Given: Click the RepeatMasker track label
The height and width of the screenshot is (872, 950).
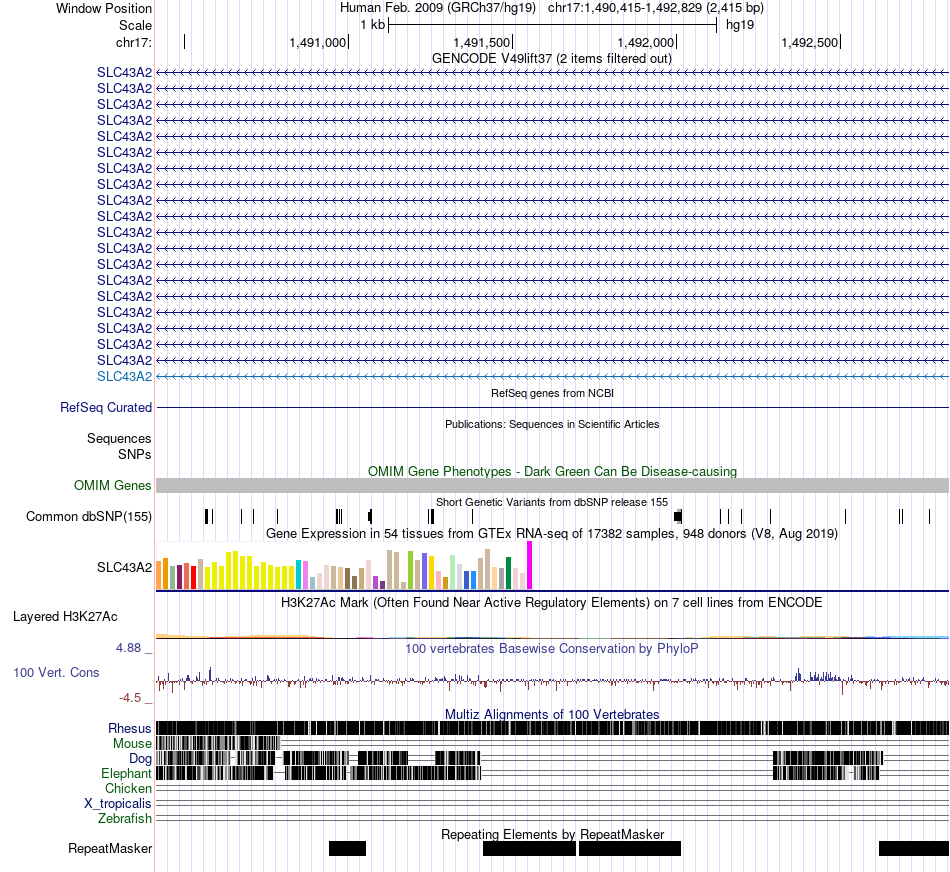Looking at the screenshot, I should (110, 848).
